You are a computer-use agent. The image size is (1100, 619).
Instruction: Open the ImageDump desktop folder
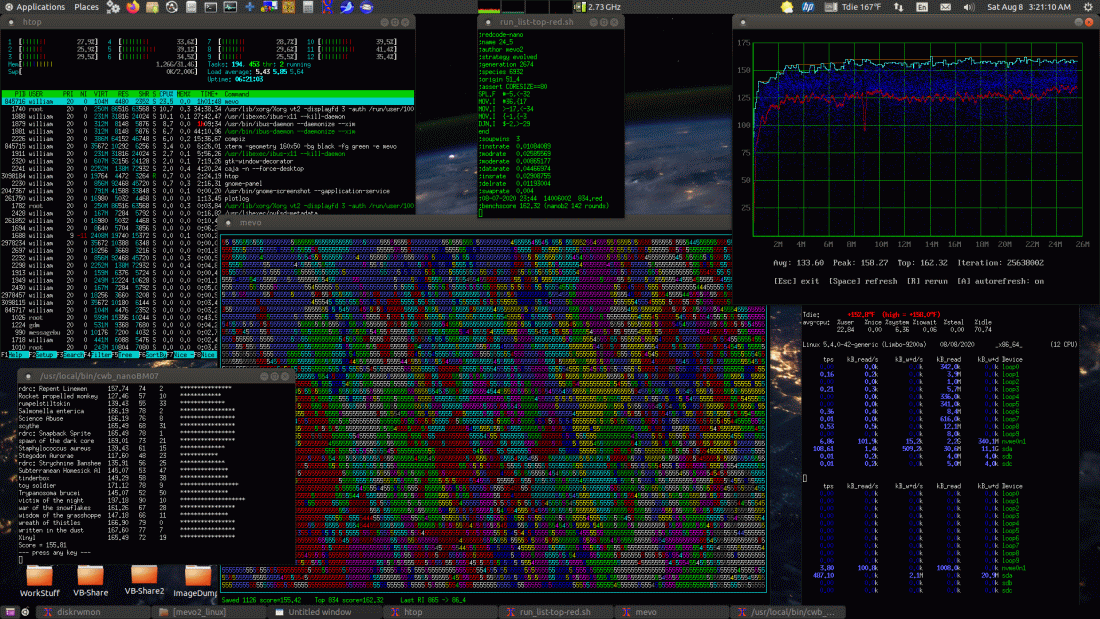(x=196, y=582)
